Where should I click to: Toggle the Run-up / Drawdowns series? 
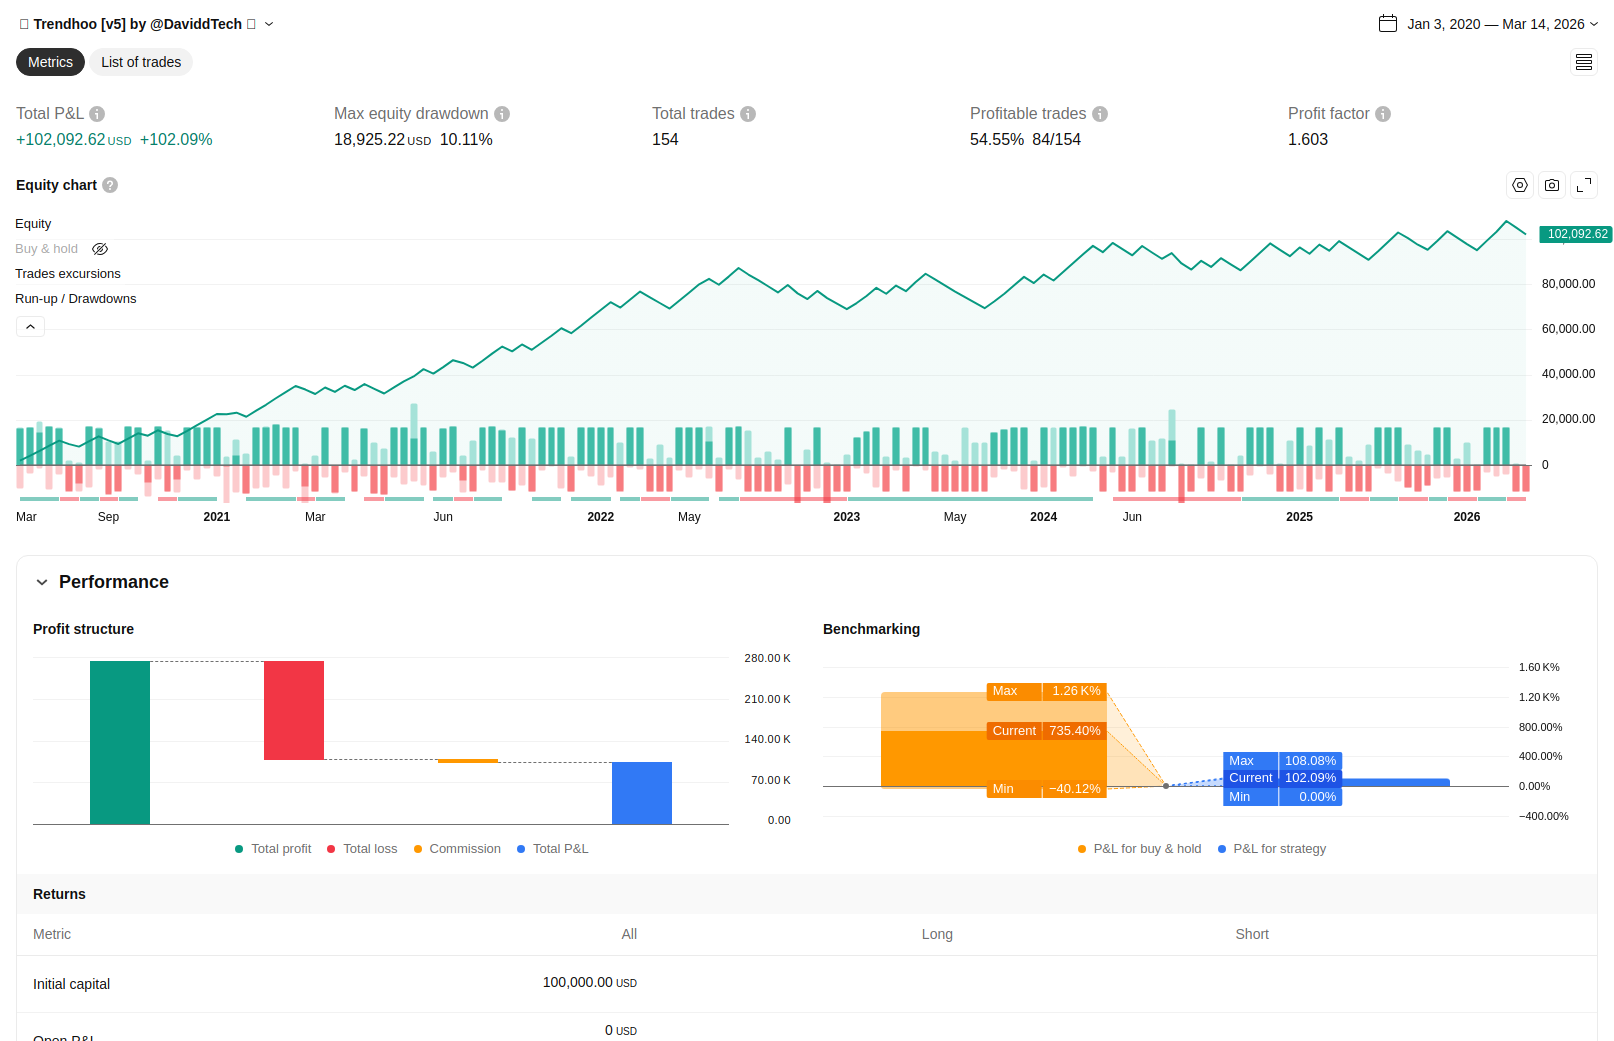point(76,299)
